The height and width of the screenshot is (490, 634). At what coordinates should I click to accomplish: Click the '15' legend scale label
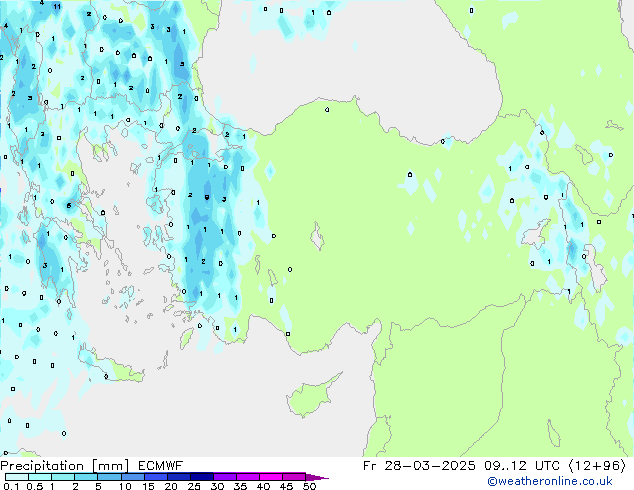click(x=148, y=486)
